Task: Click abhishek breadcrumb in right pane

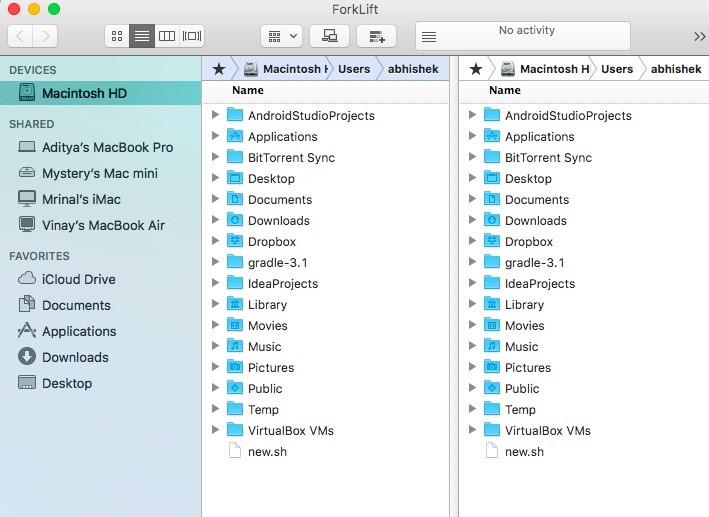Action: [676, 69]
